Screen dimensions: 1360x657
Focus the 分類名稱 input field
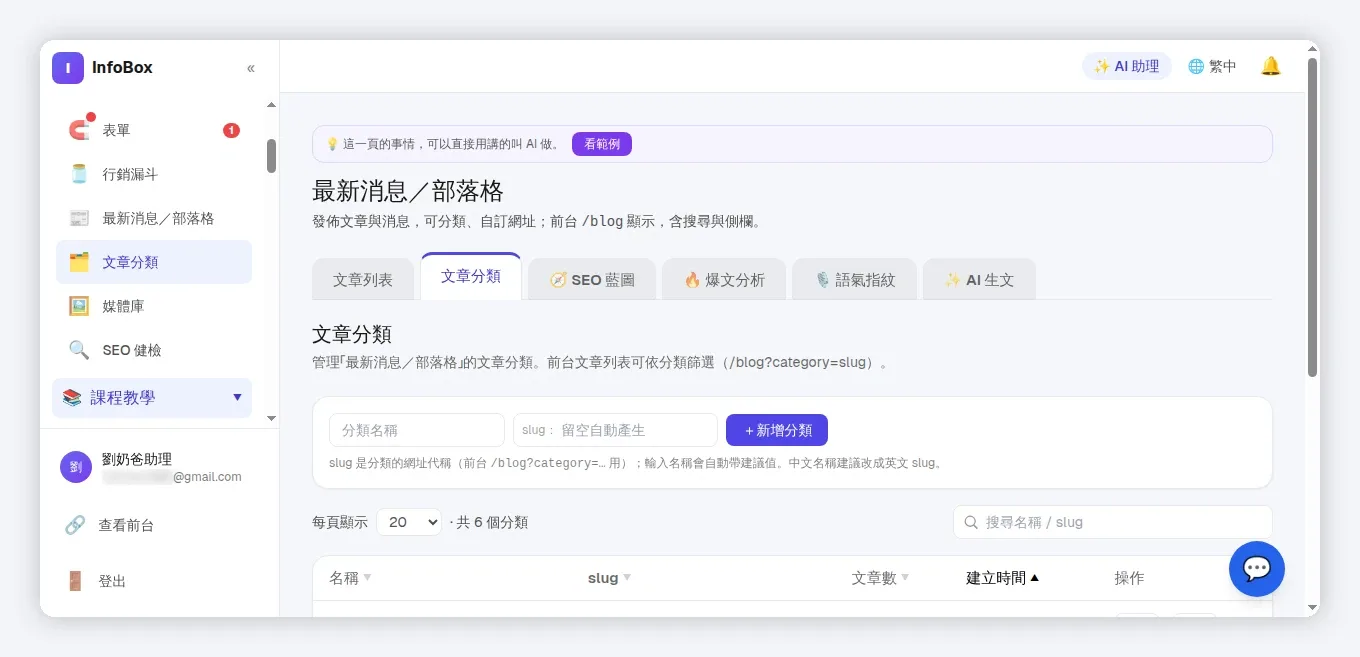pyautogui.click(x=417, y=430)
